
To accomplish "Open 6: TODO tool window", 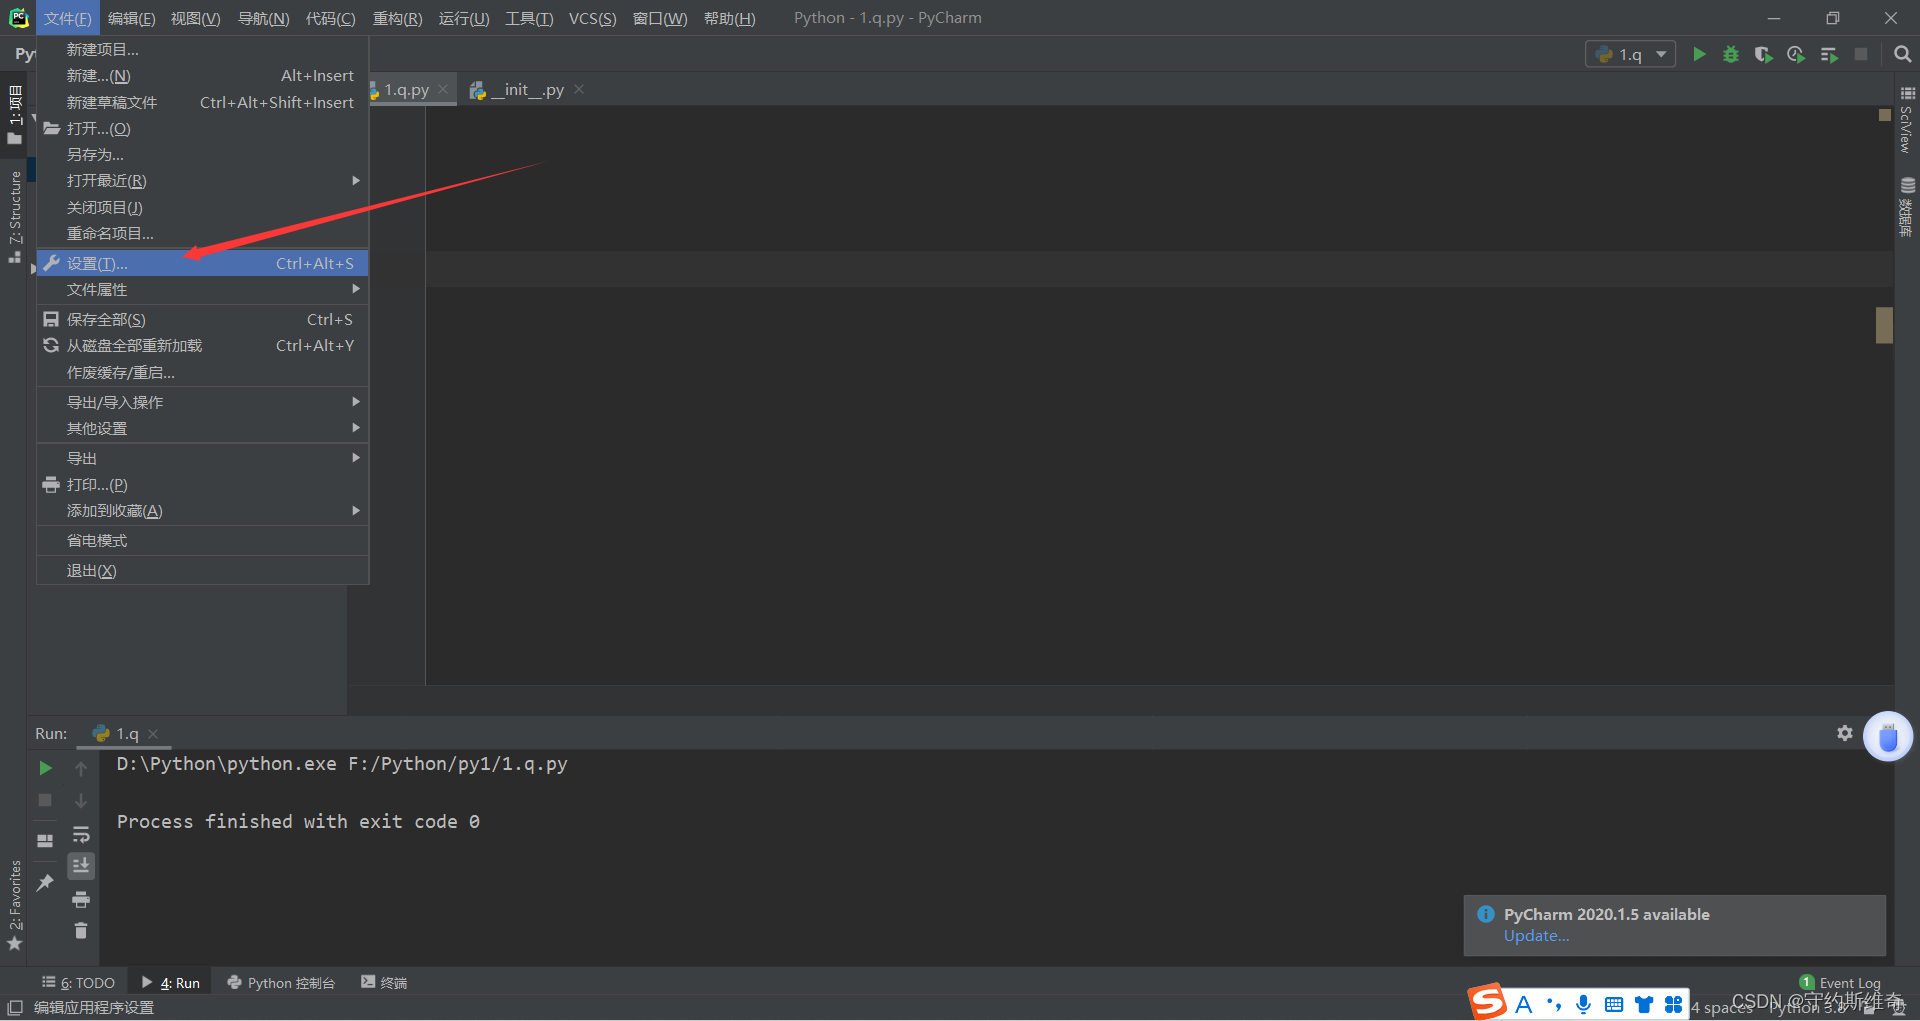I will point(79,983).
